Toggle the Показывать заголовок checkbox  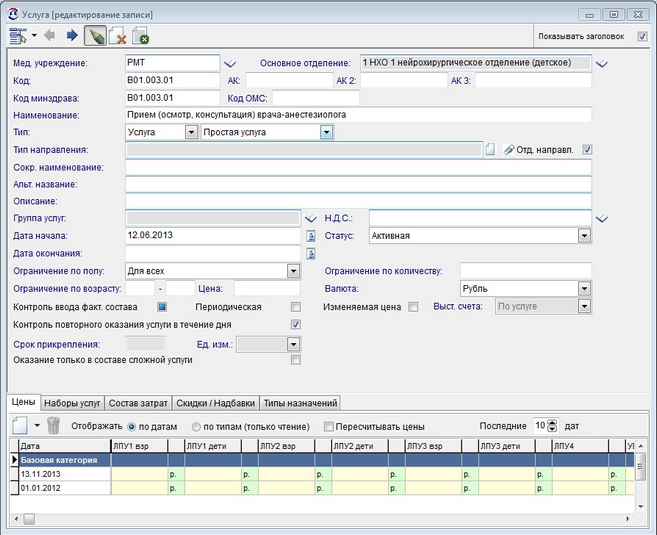[x=642, y=36]
